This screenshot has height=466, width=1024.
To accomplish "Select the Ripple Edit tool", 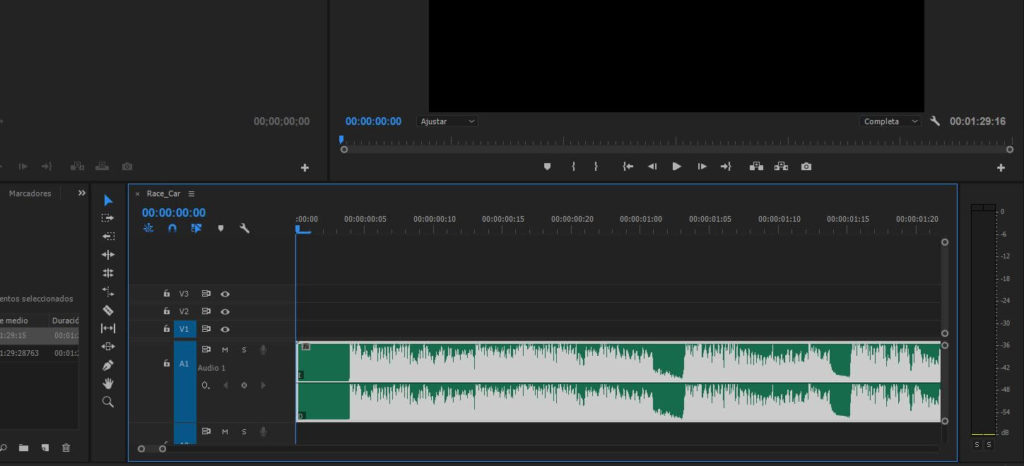I will click(x=108, y=255).
